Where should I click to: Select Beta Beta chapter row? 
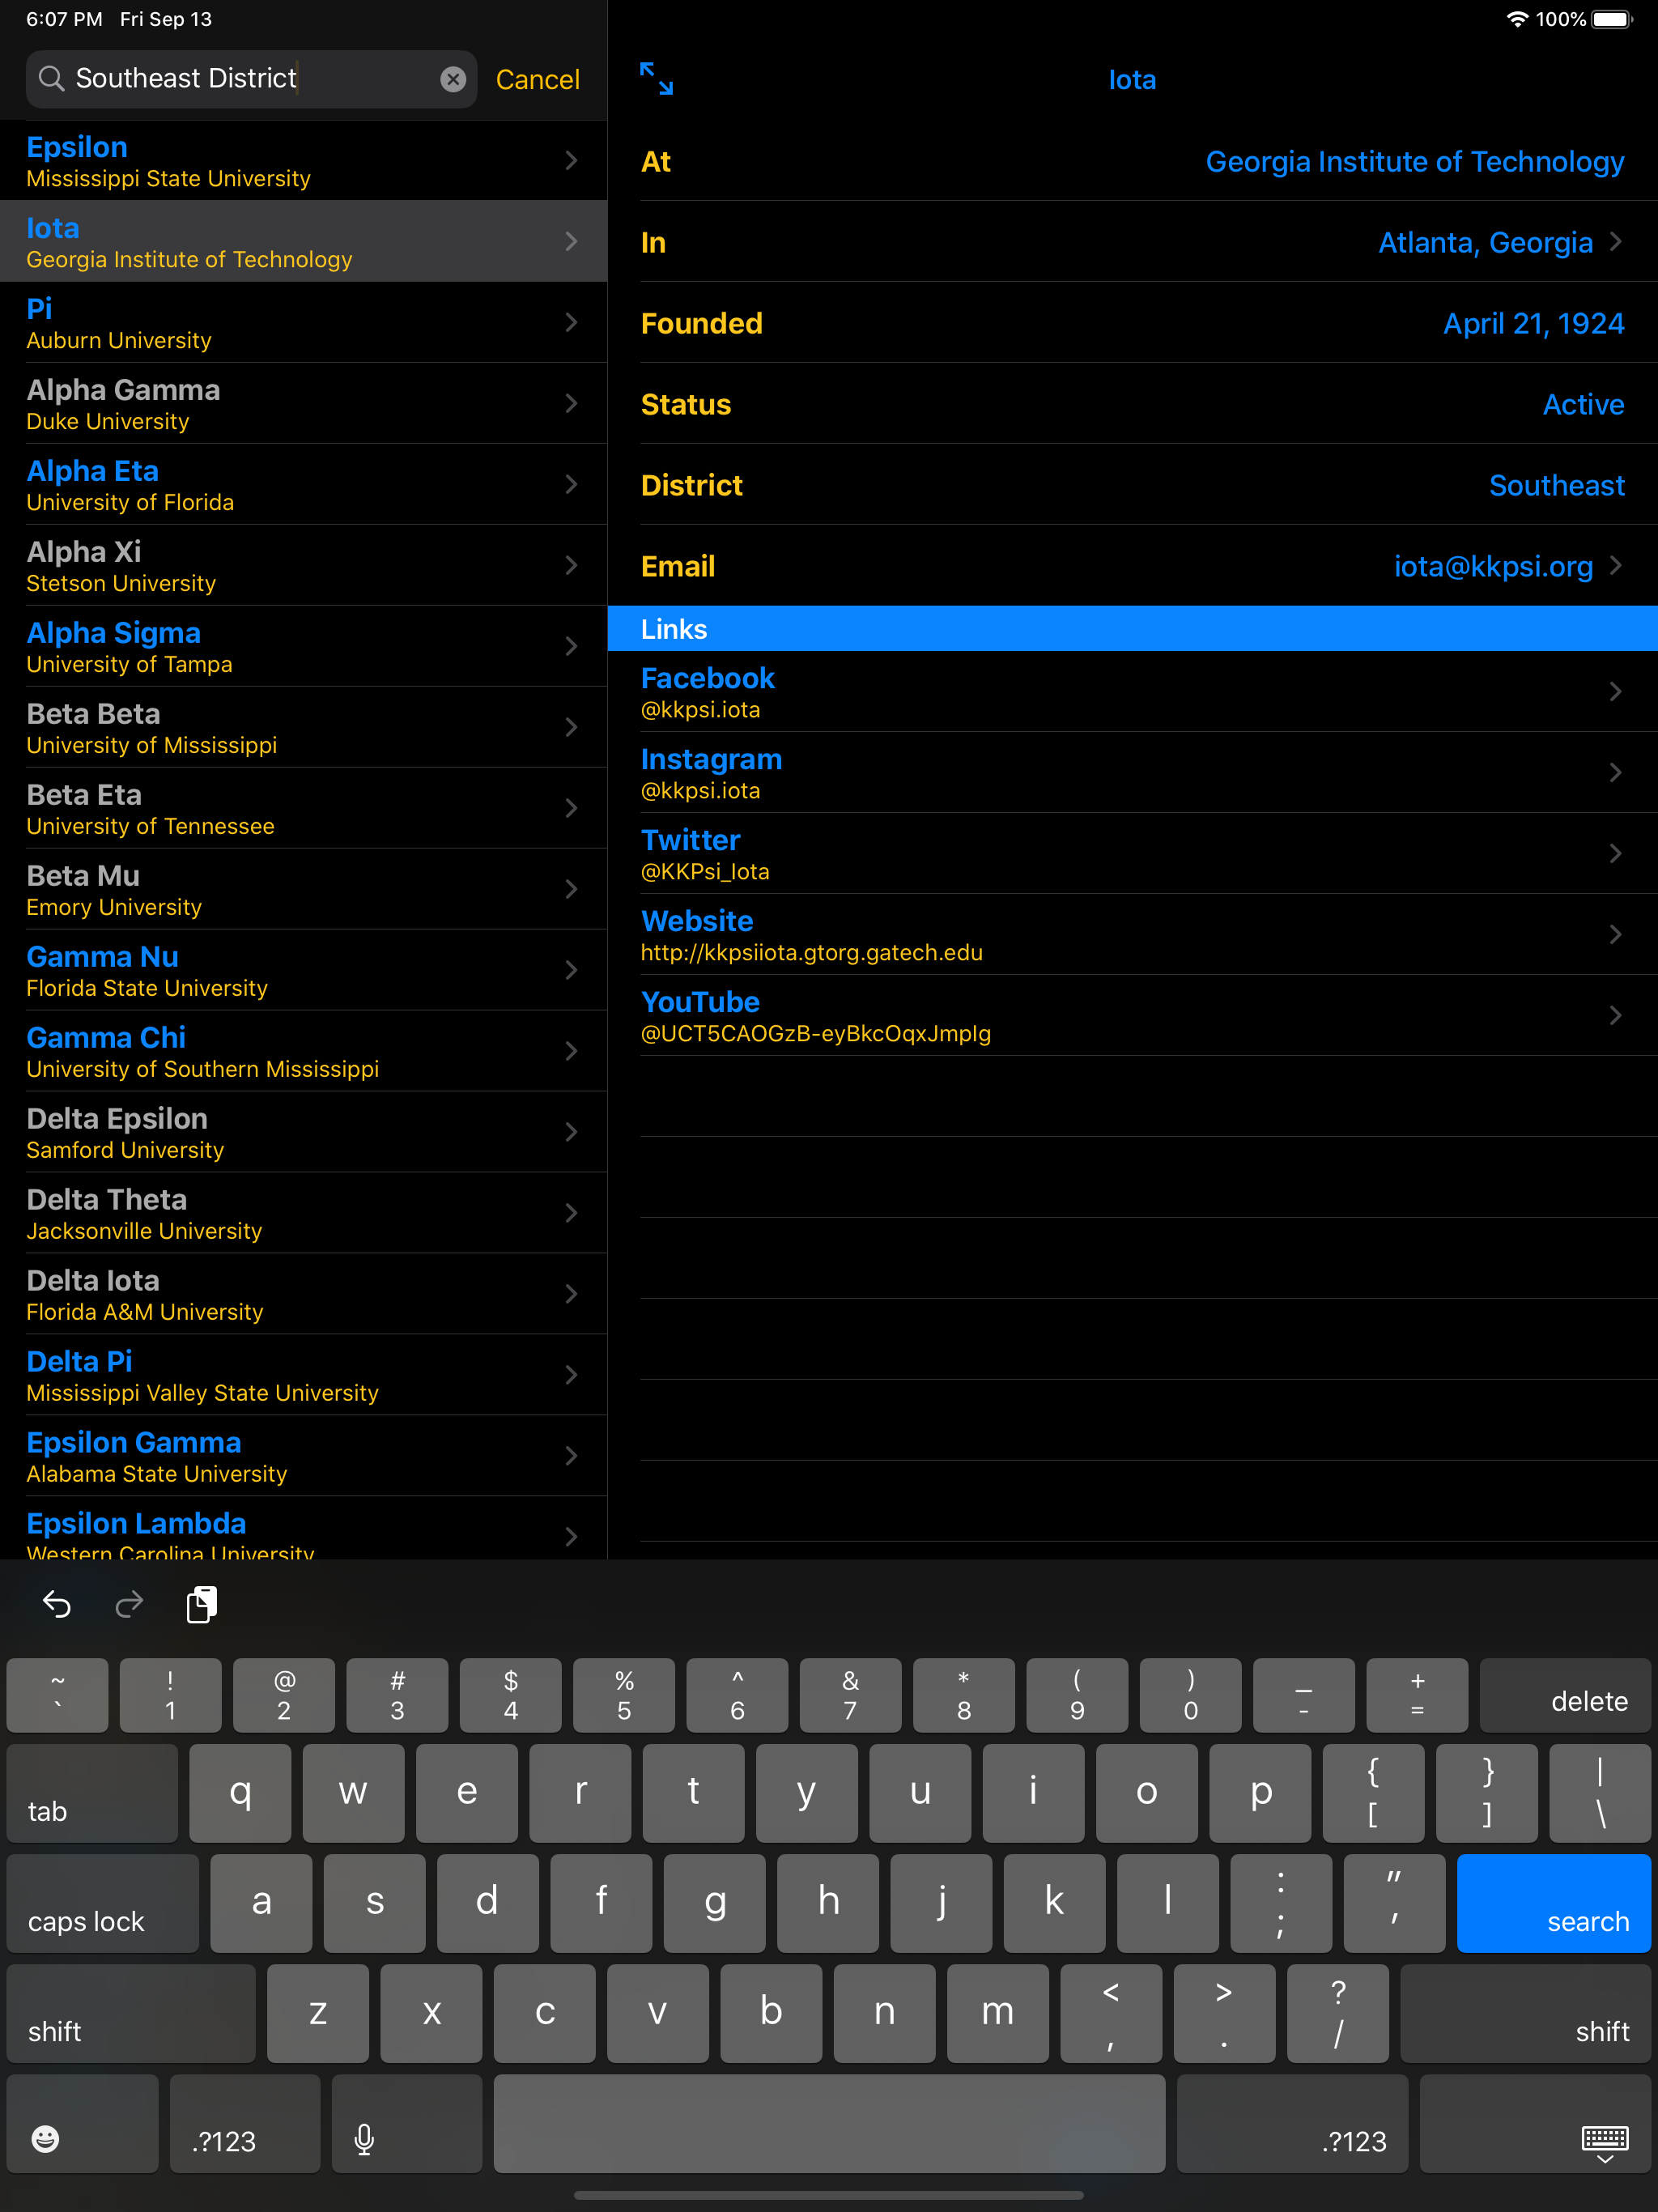tap(303, 727)
